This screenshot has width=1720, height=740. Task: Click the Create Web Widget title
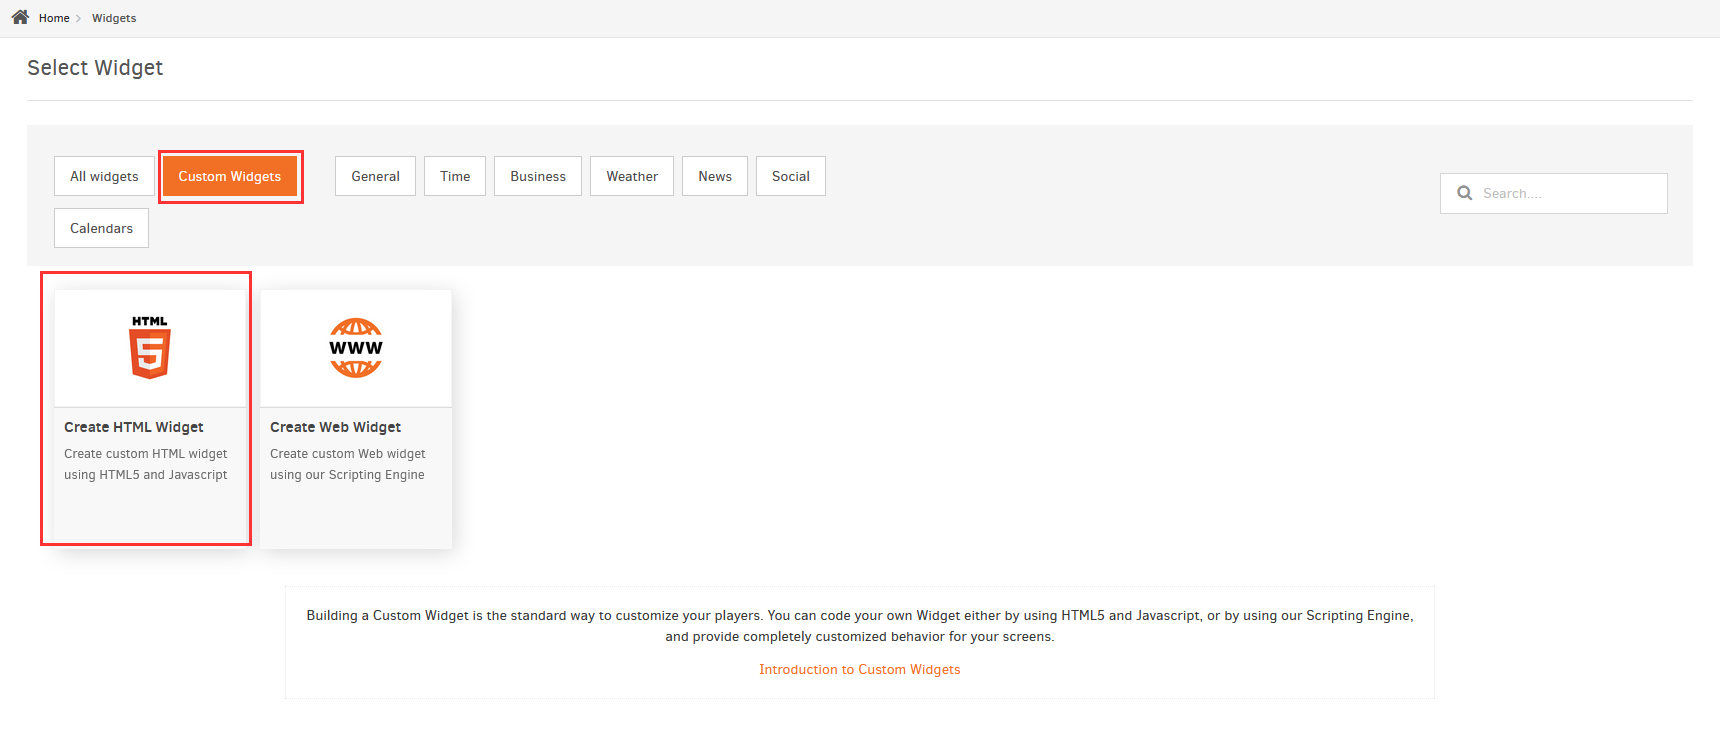(335, 427)
